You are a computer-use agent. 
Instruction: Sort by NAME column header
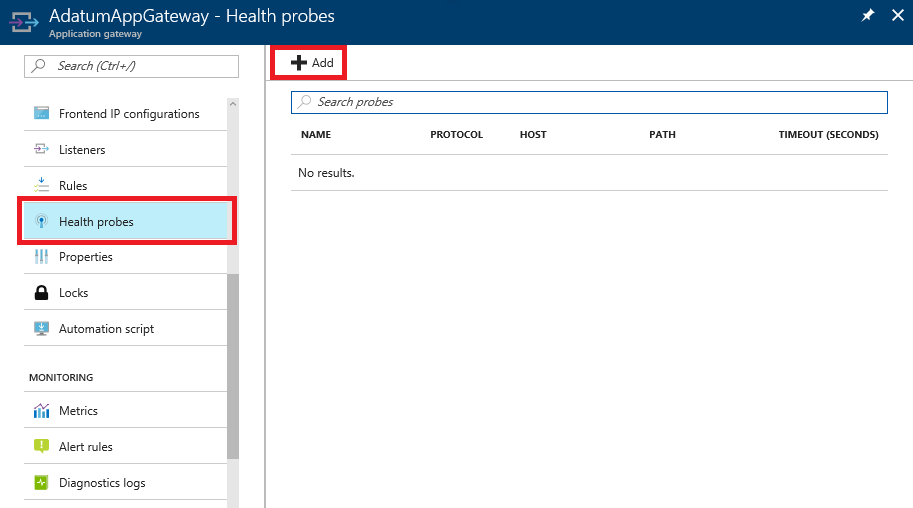(316, 135)
